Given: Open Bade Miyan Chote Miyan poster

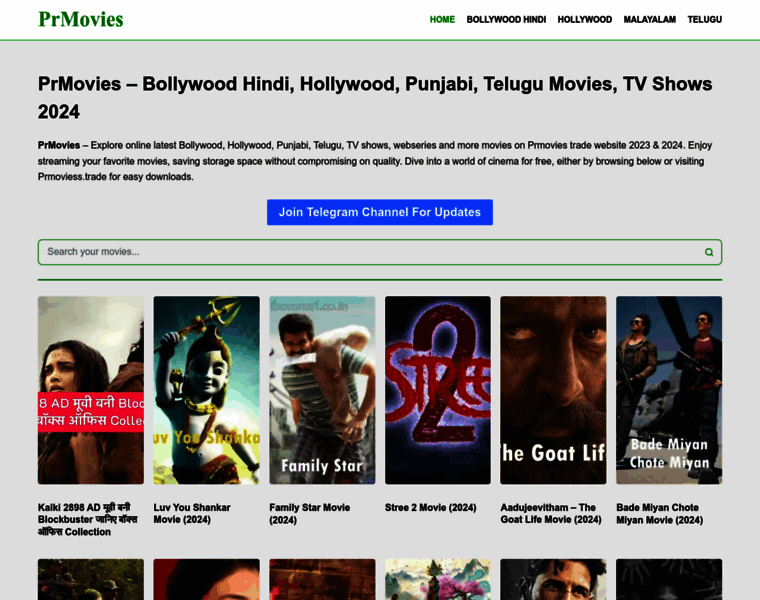Looking at the screenshot, I should [669, 390].
